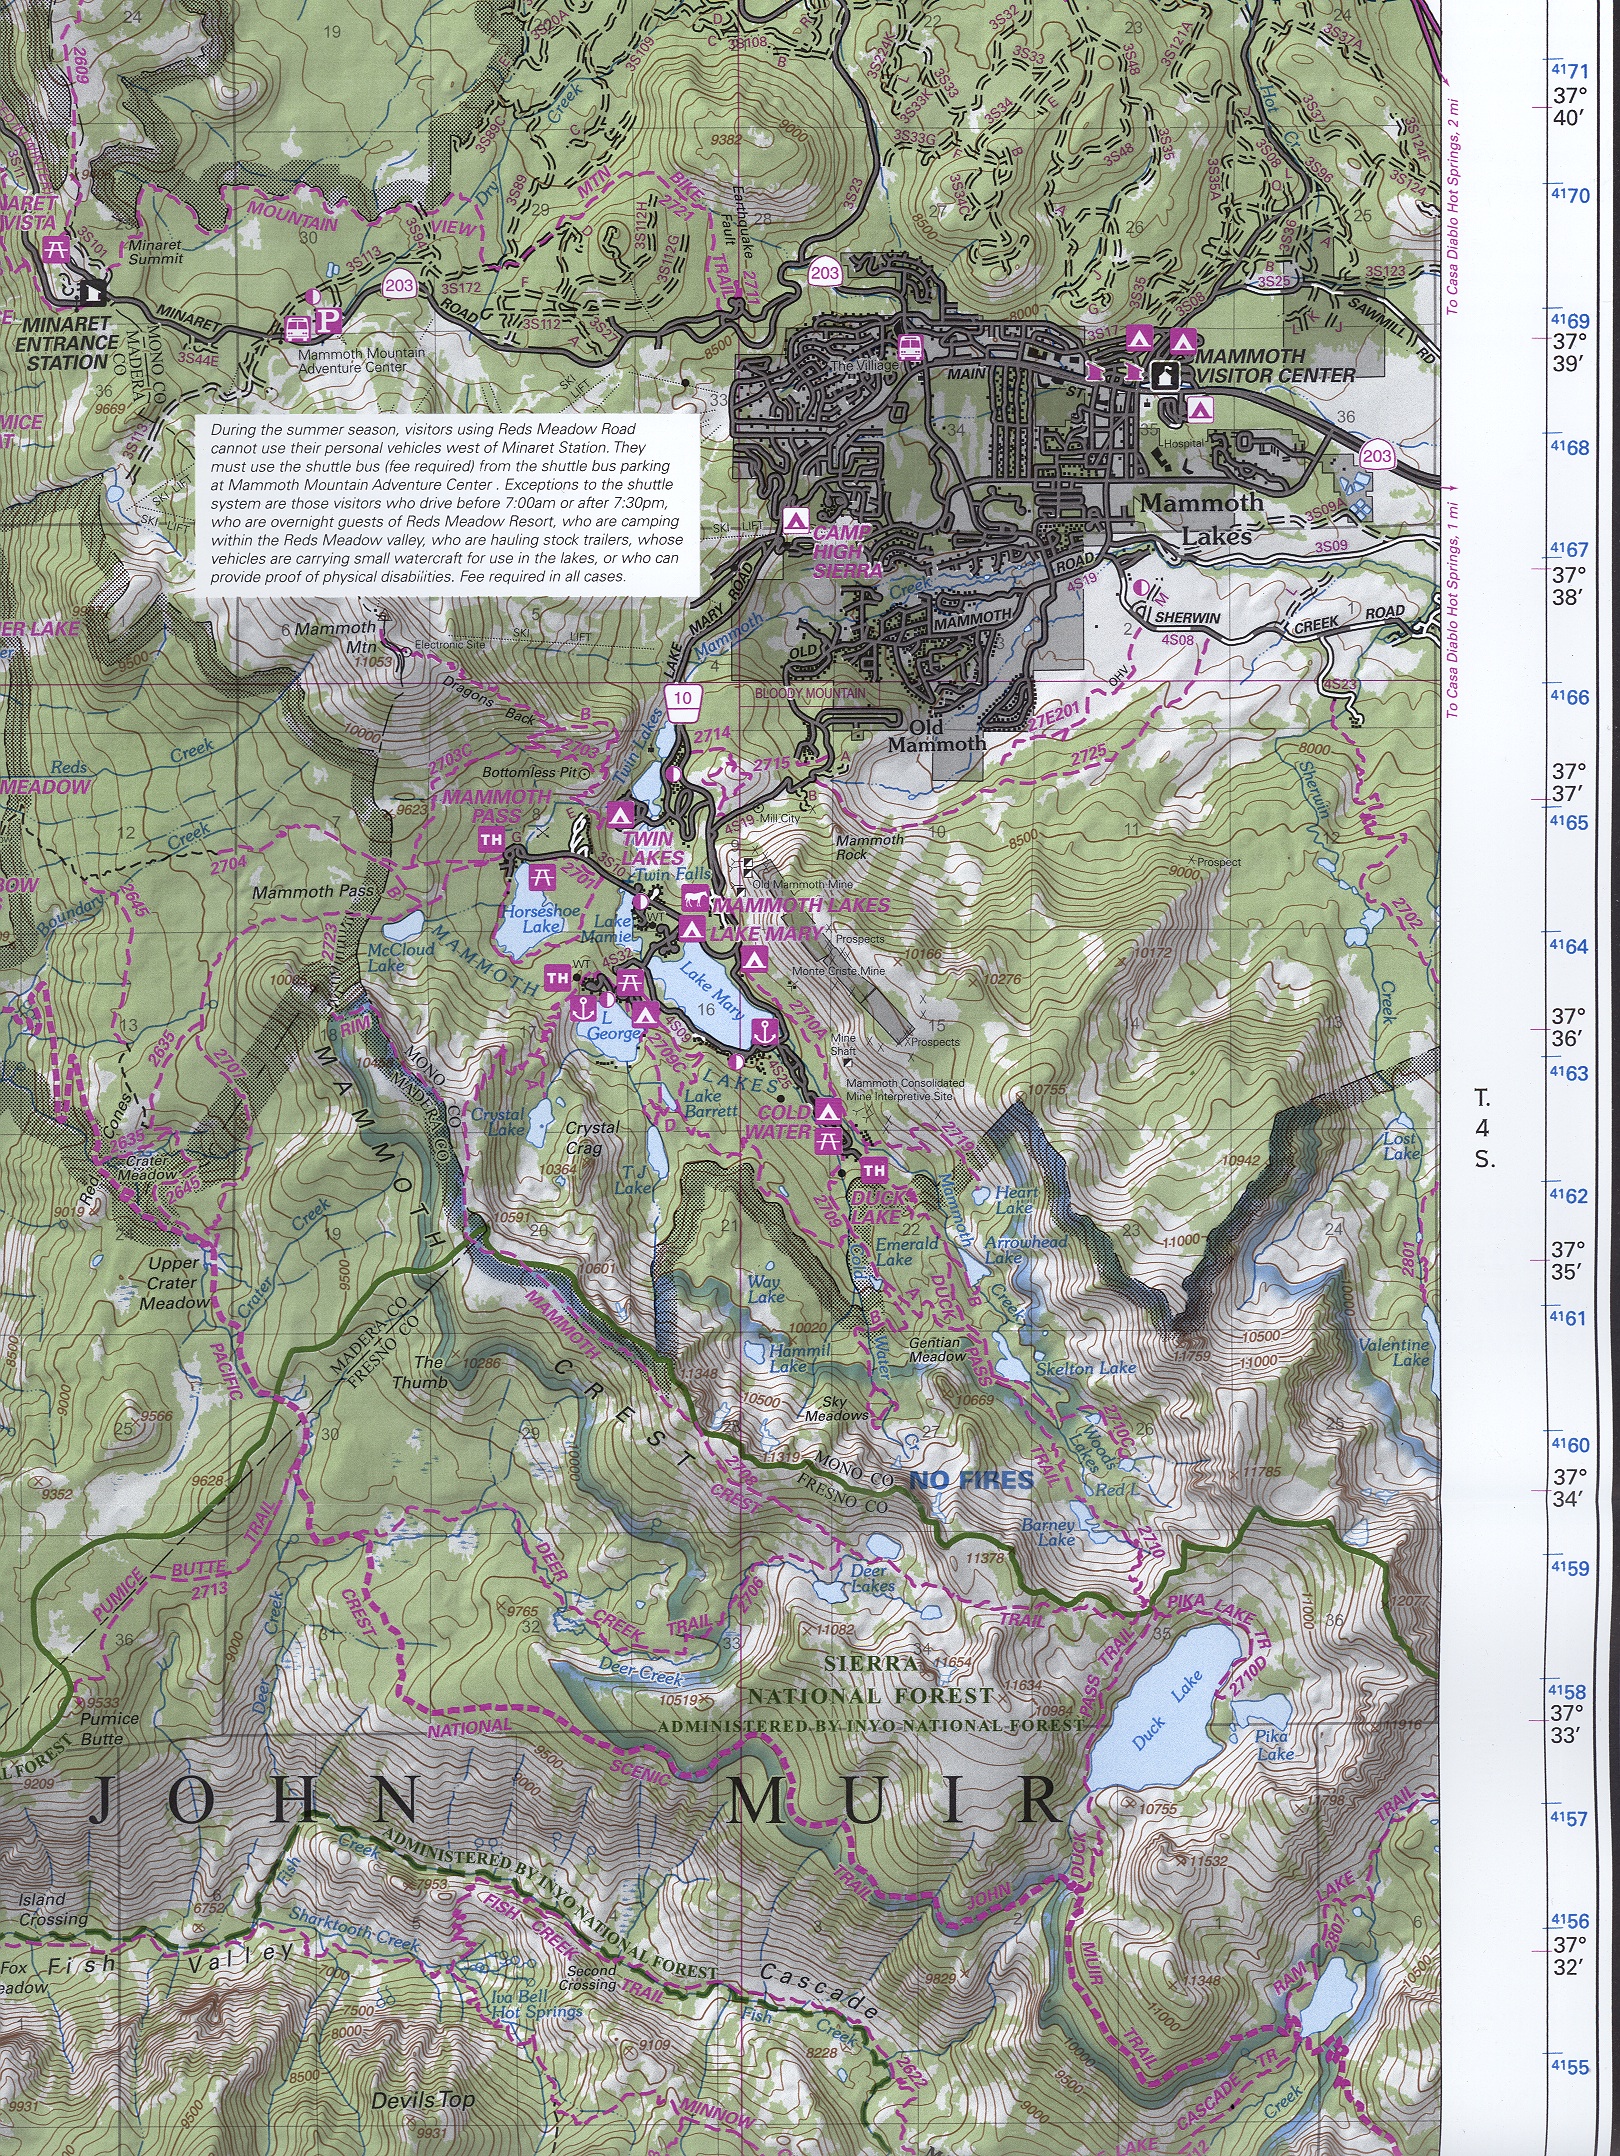The height and width of the screenshot is (2156, 1620).
Task: Click the 'SIERRA NATIONAL FOREST' label
Action: click(871, 1679)
